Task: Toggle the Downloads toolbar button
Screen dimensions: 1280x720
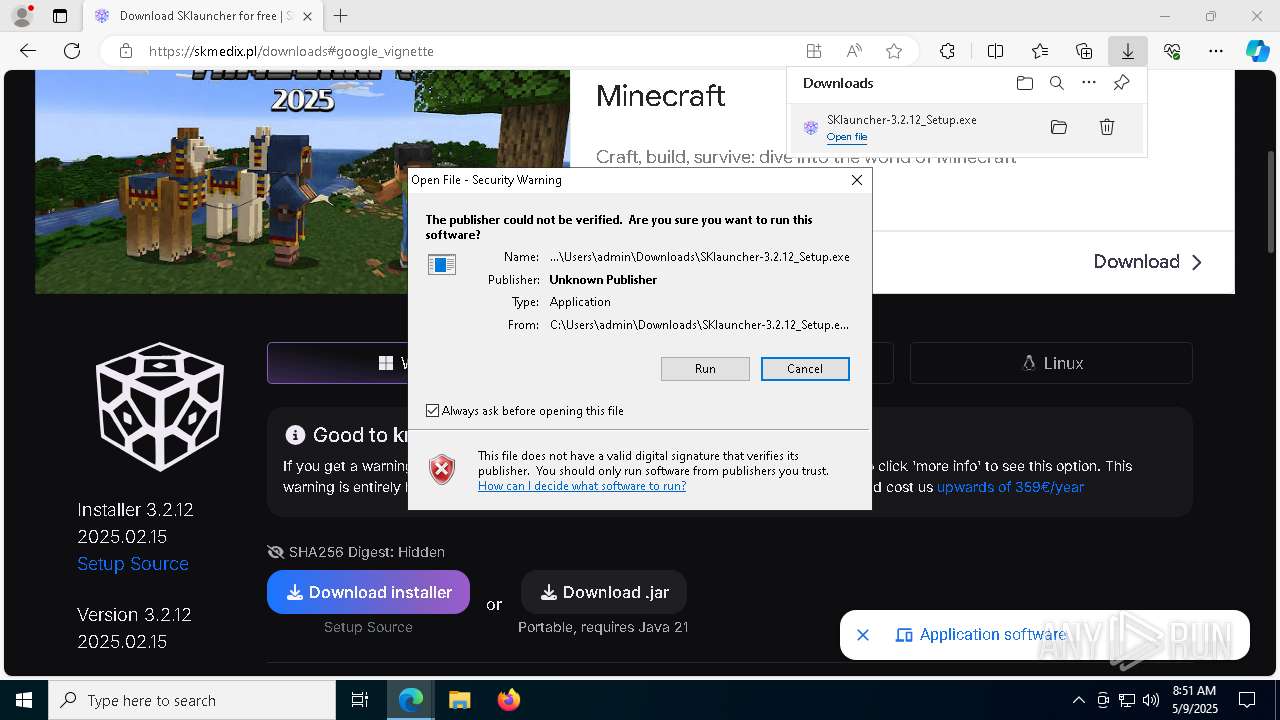Action: (1127, 51)
